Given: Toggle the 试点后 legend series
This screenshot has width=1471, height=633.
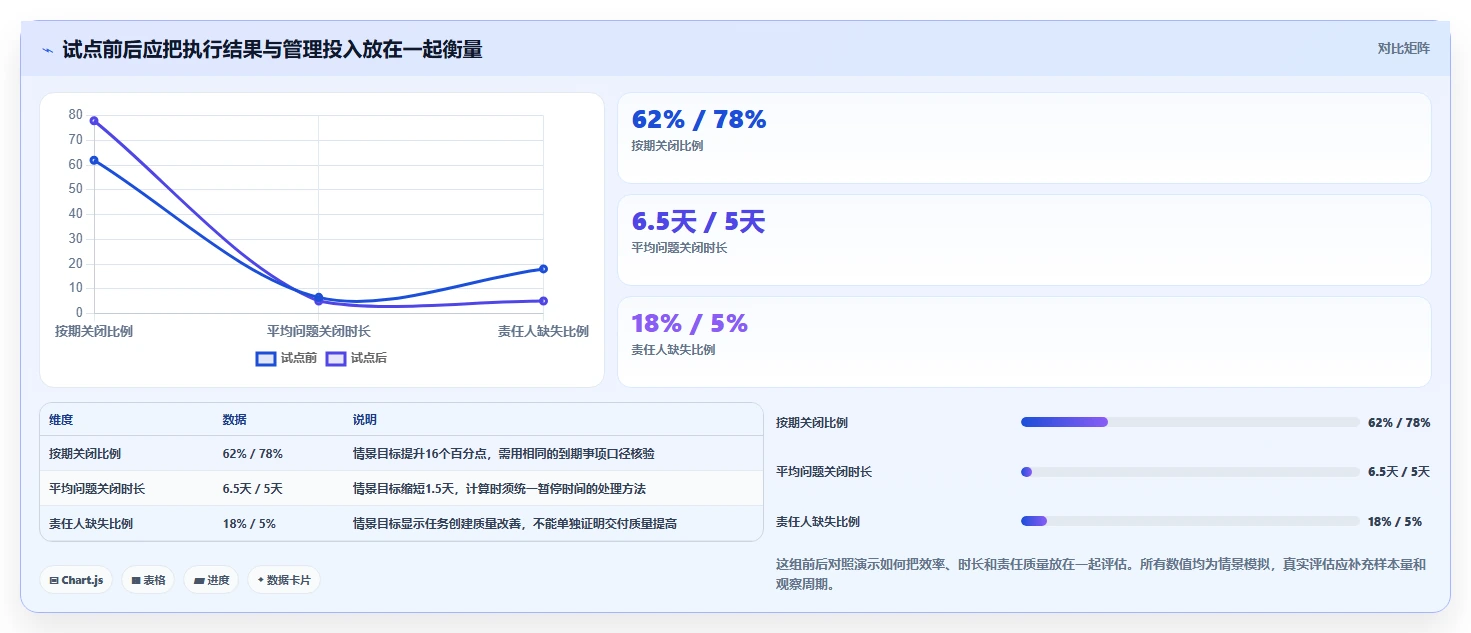Looking at the screenshot, I should click(356, 358).
